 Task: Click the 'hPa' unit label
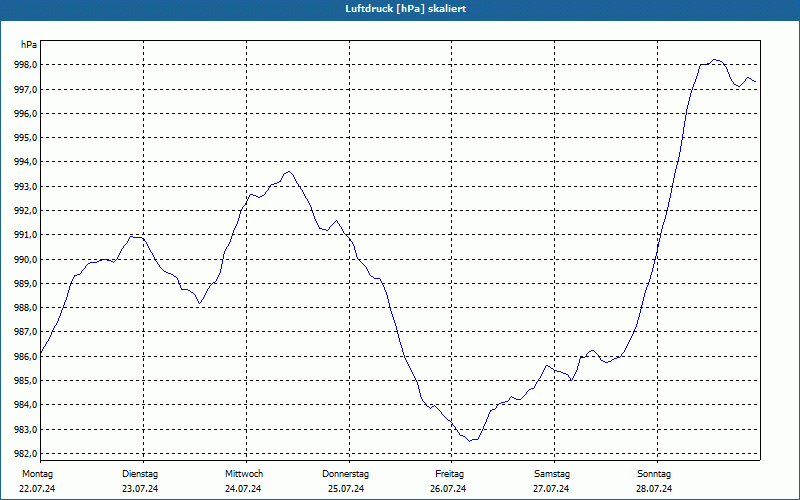click(x=29, y=45)
